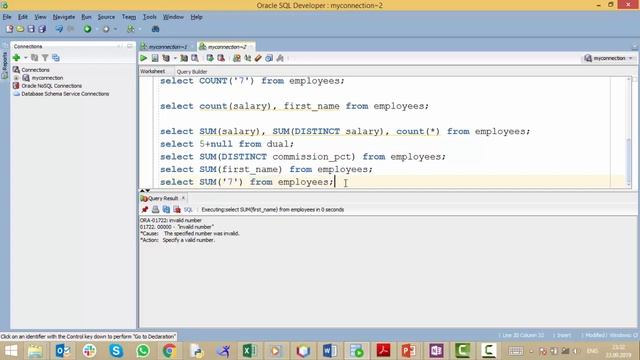The image size is (640, 360).
Task: Open Google Chrome from the taskbar
Action: pyautogui.click(x=169, y=351)
